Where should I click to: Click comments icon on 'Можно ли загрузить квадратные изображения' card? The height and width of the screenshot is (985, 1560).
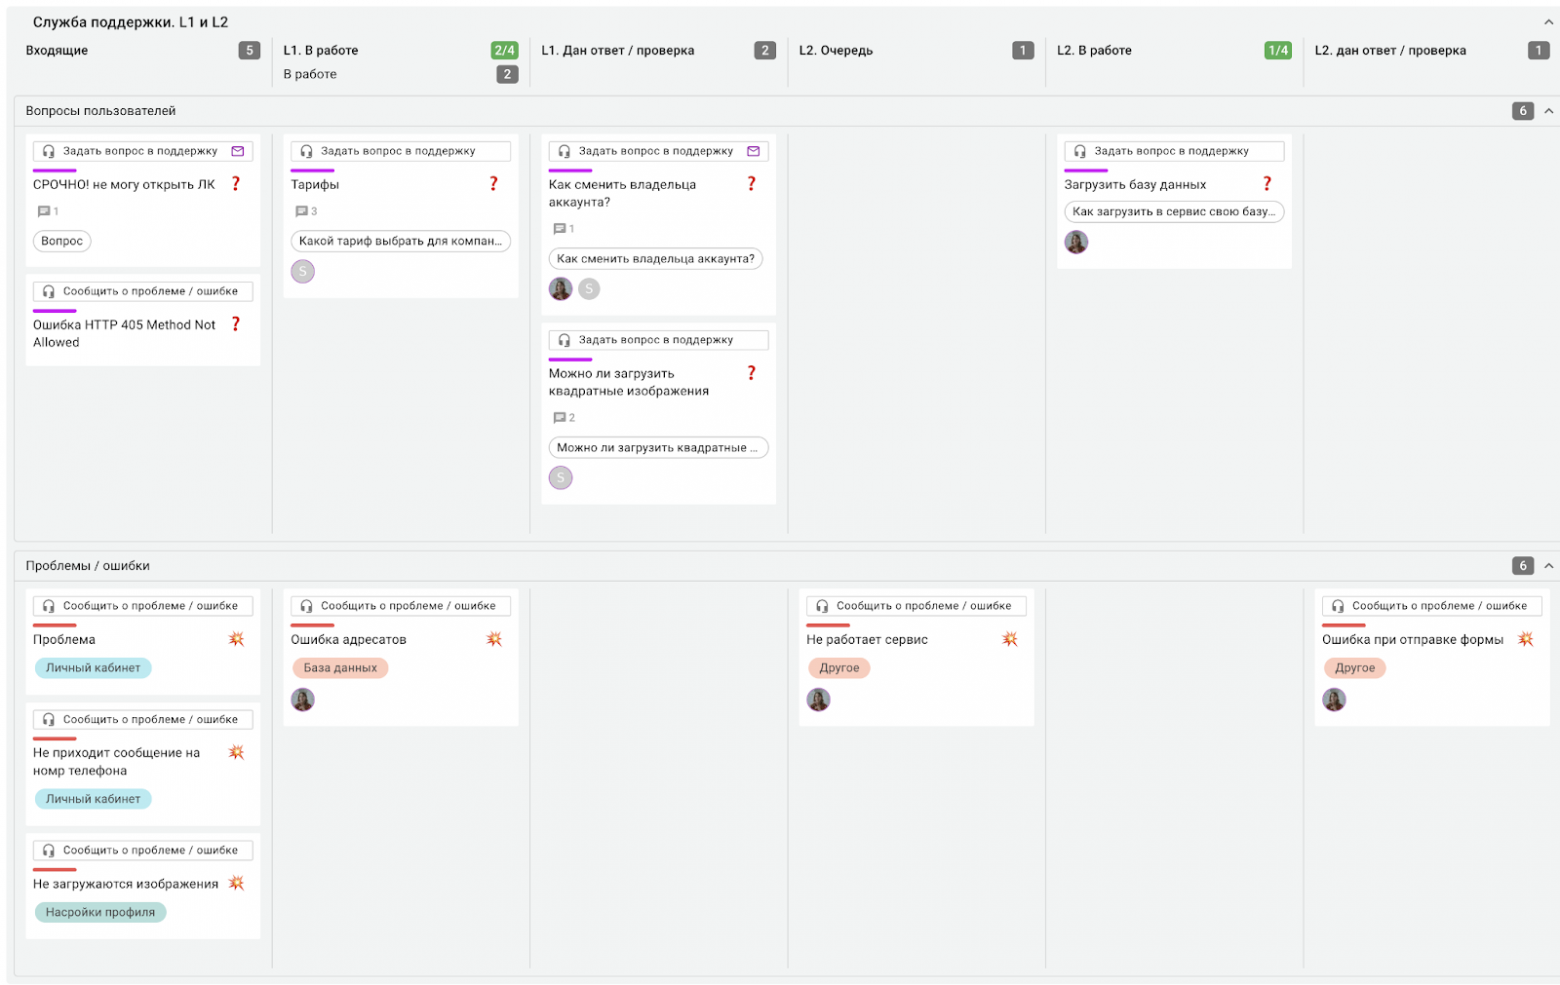pyautogui.click(x=559, y=418)
